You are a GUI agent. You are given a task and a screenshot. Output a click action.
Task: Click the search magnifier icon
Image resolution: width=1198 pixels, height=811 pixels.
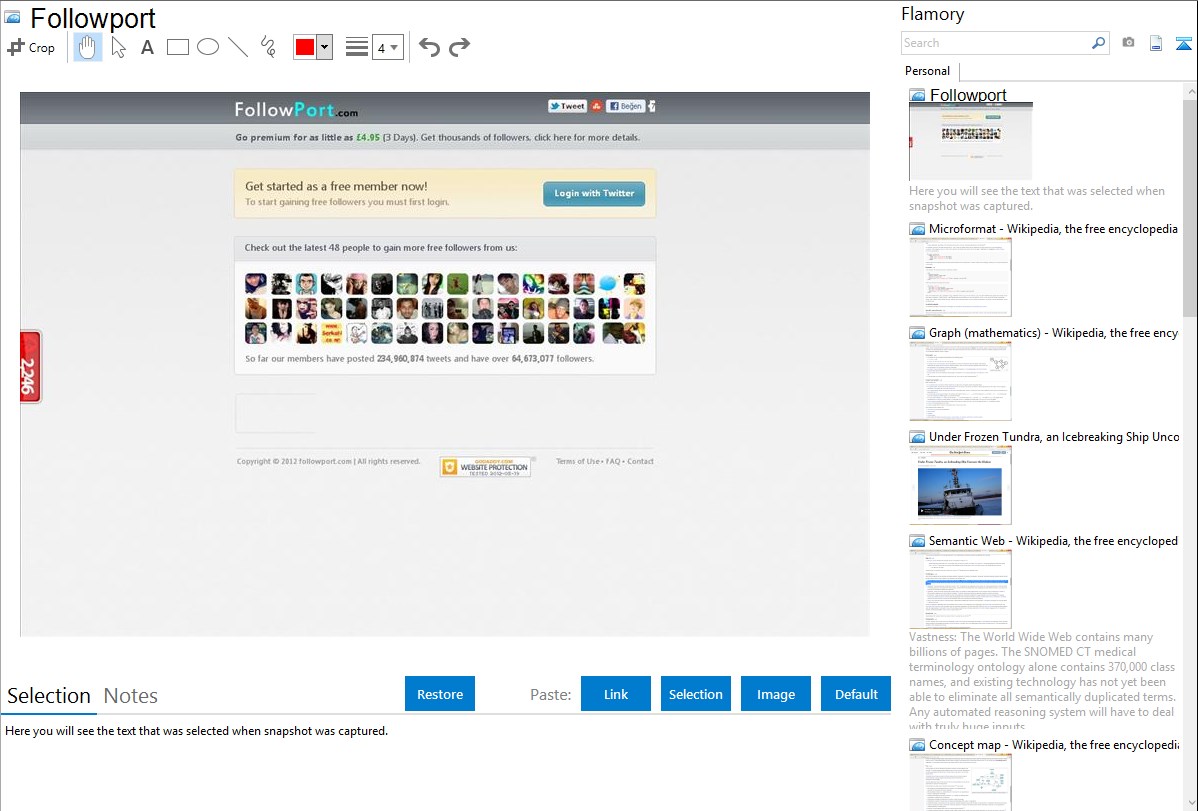[x=1099, y=43]
